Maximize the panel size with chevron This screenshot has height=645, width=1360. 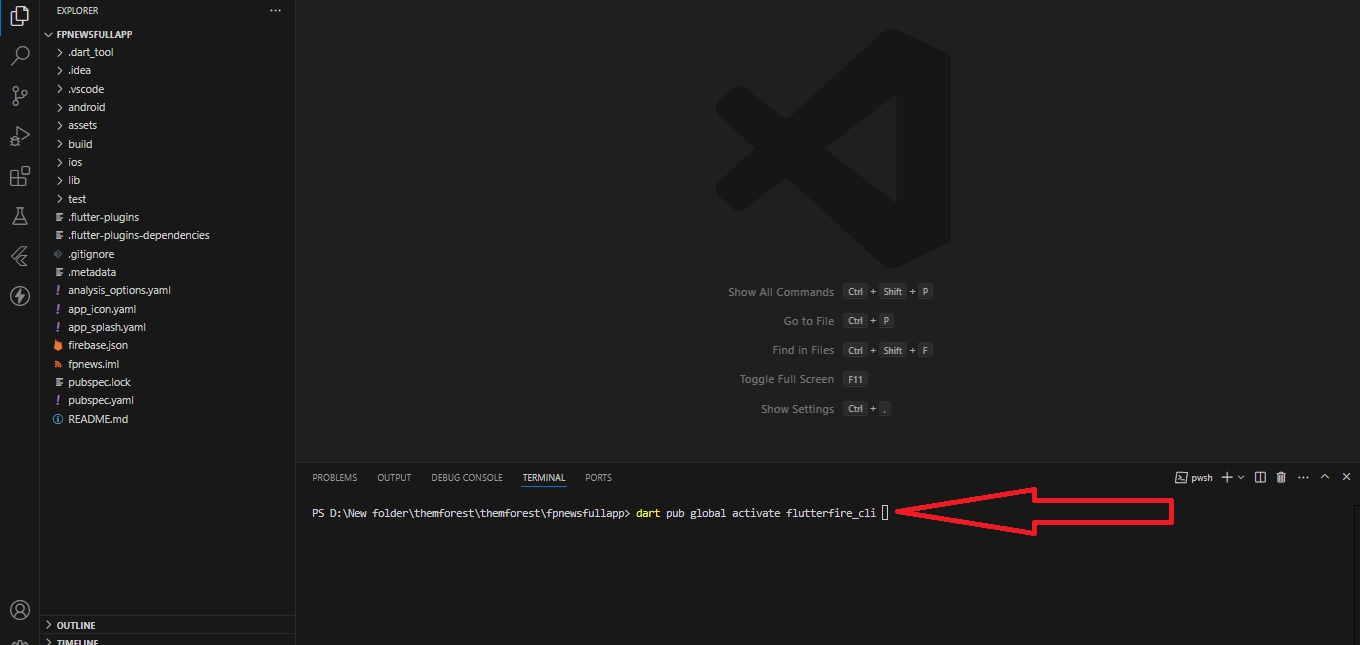pos(1325,478)
